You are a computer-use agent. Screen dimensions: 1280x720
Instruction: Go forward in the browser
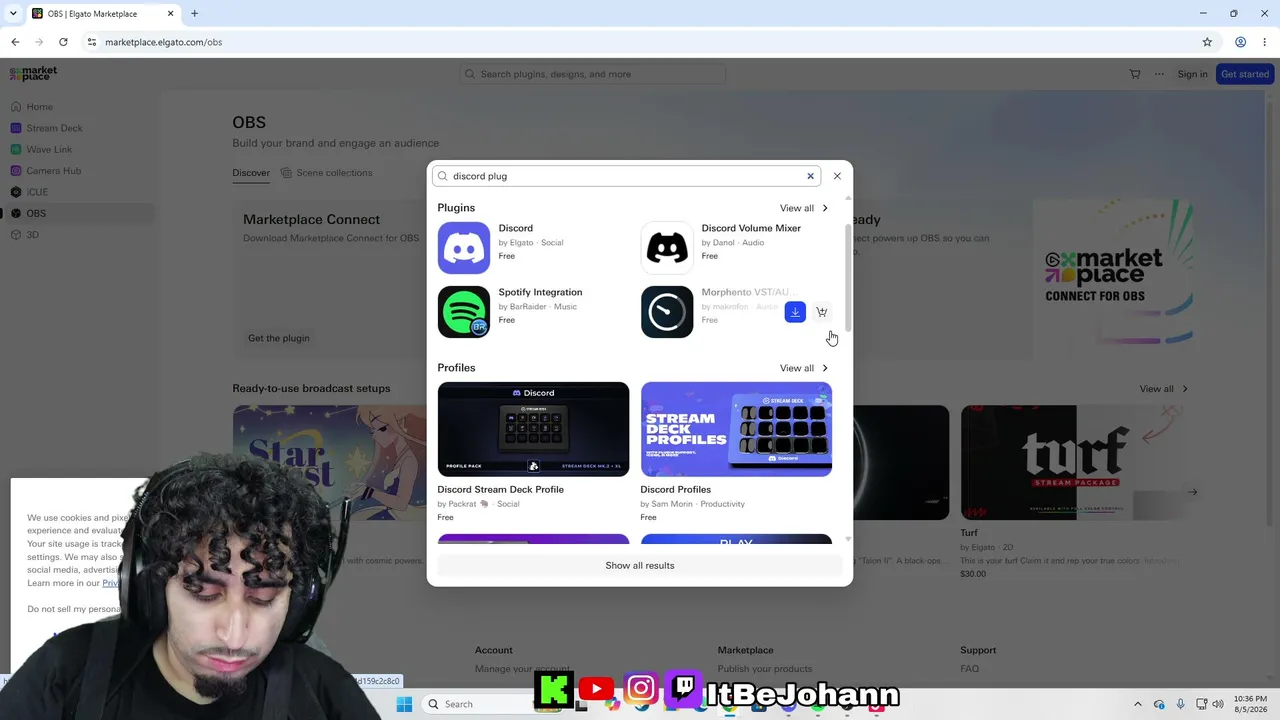[39, 42]
